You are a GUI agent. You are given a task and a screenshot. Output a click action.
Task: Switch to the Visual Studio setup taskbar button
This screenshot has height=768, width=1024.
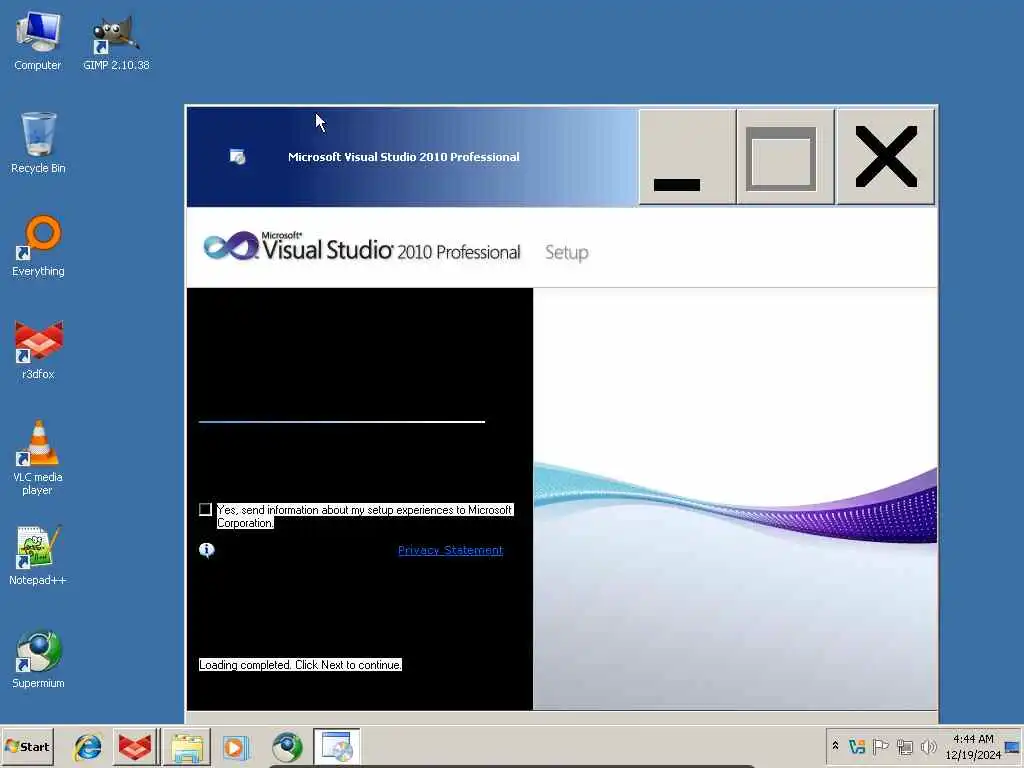coord(336,746)
